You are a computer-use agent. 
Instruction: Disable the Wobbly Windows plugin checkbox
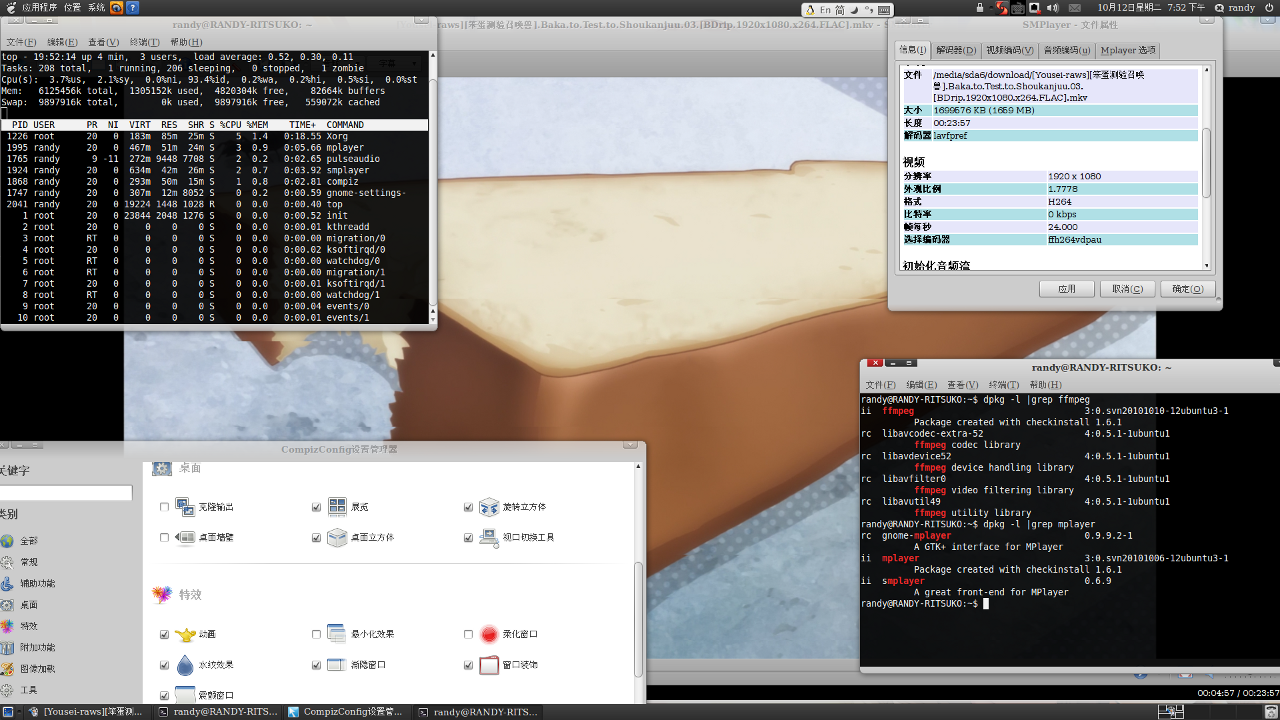tap(165, 695)
